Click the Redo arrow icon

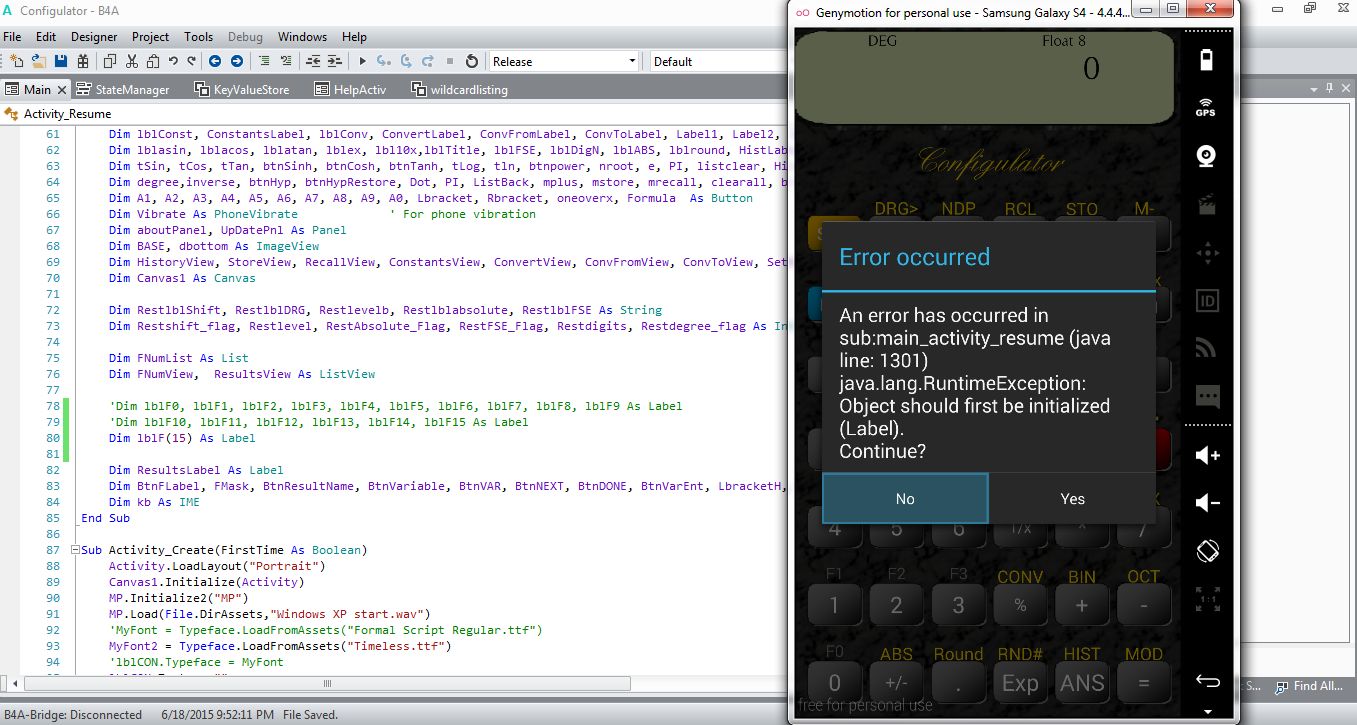coord(190,61)
